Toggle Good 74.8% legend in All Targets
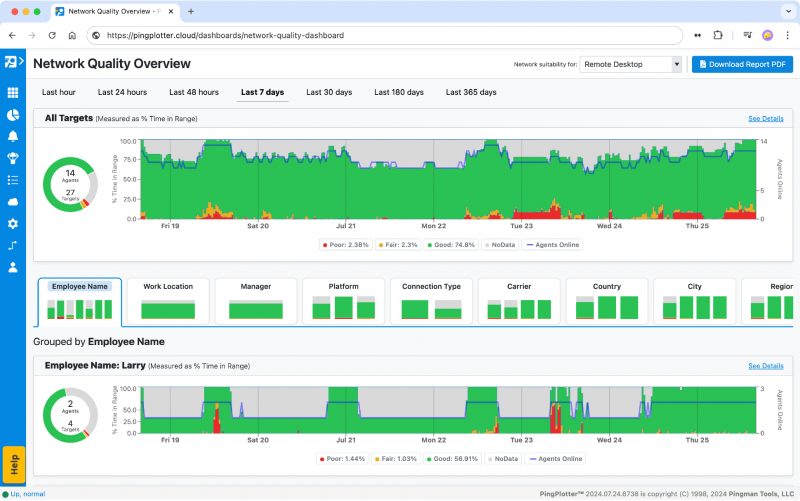This screenshot has height=501, width=800. click(451, 245)
